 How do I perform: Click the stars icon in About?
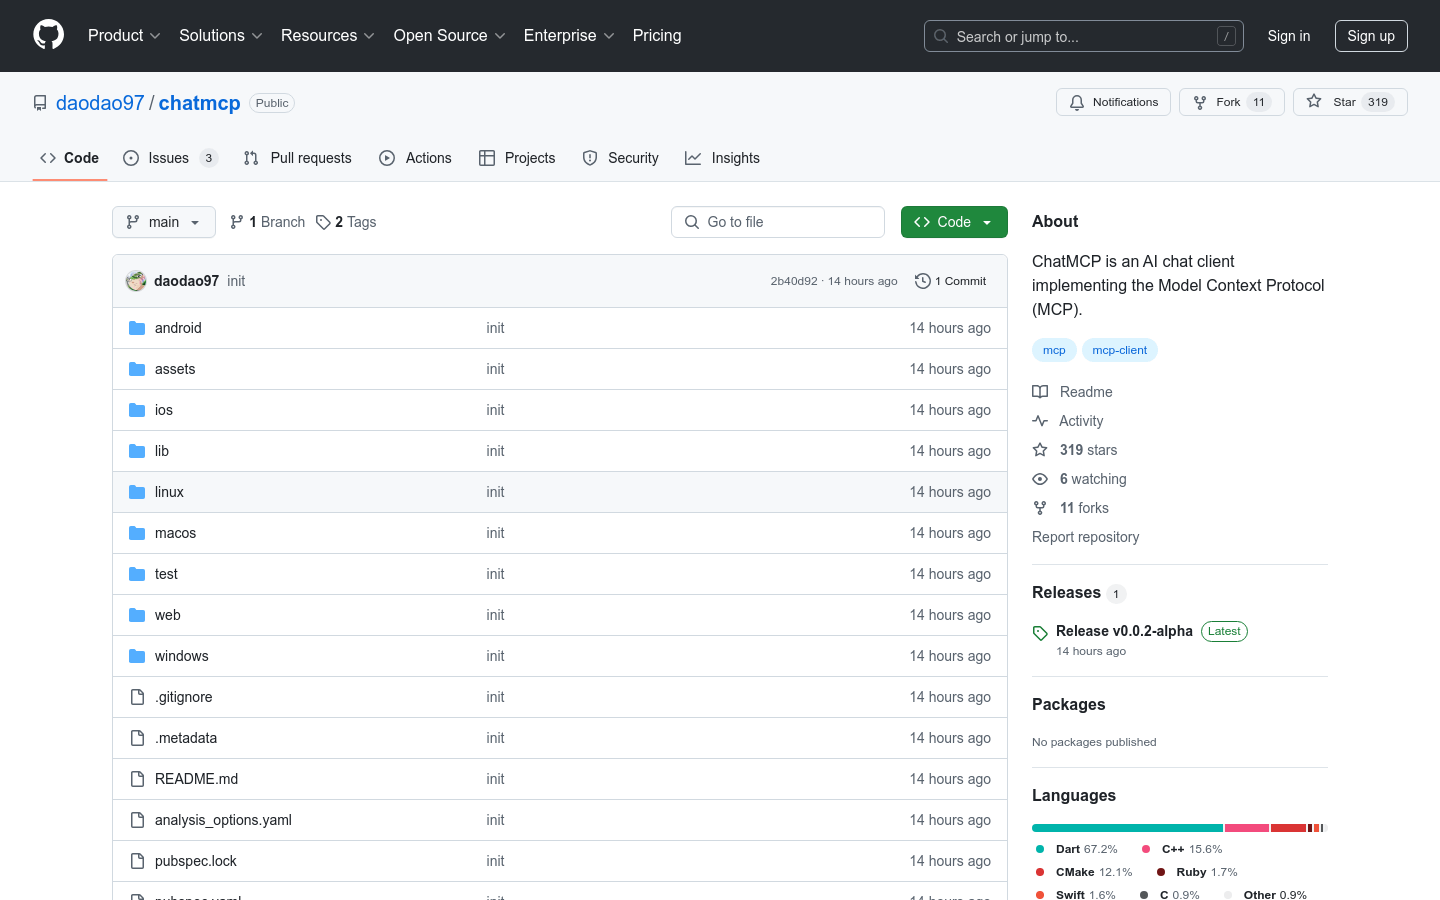pos(1040,450)
